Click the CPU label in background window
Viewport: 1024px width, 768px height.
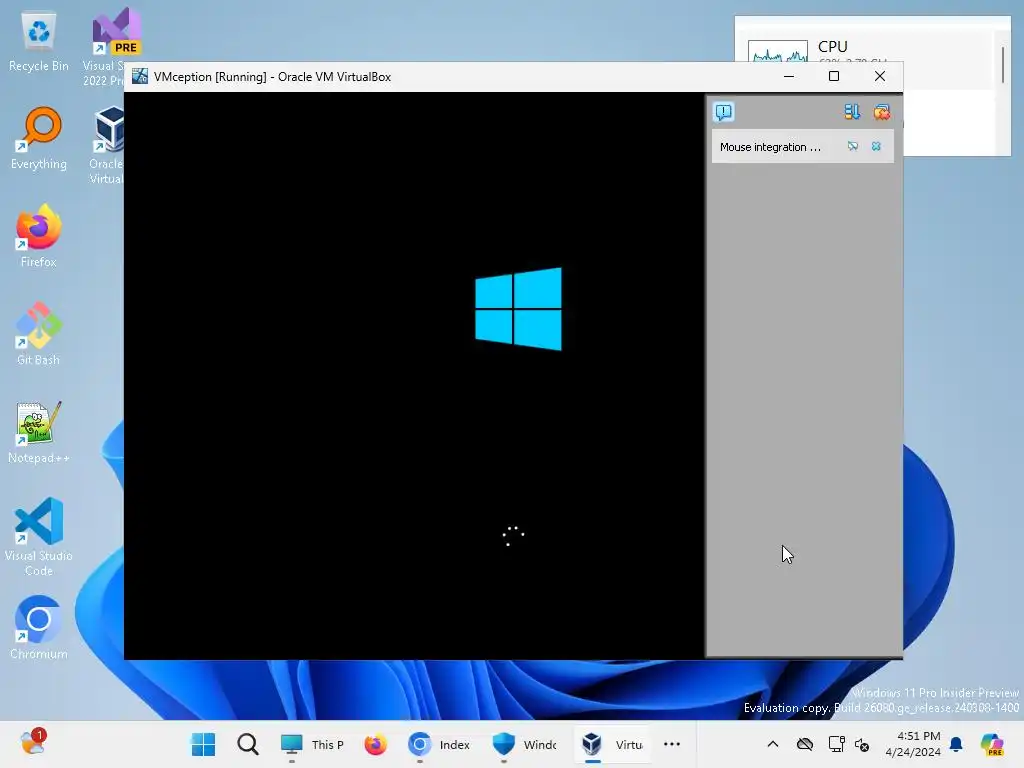(833, 46)
